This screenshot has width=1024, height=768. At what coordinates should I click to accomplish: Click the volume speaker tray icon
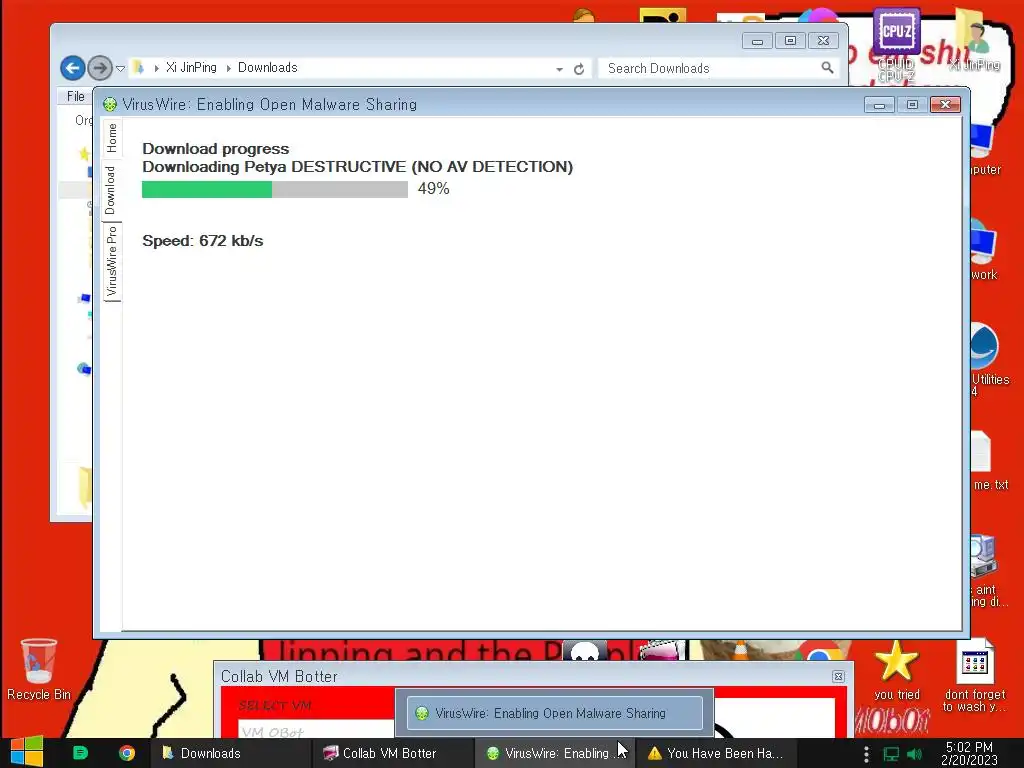point(914,754)
